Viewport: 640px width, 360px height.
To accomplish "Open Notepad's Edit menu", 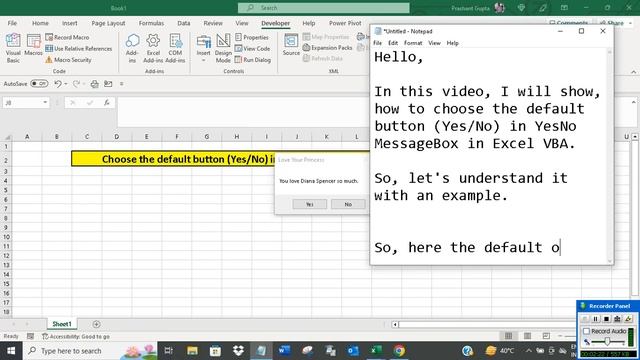I will click(393, 43).
